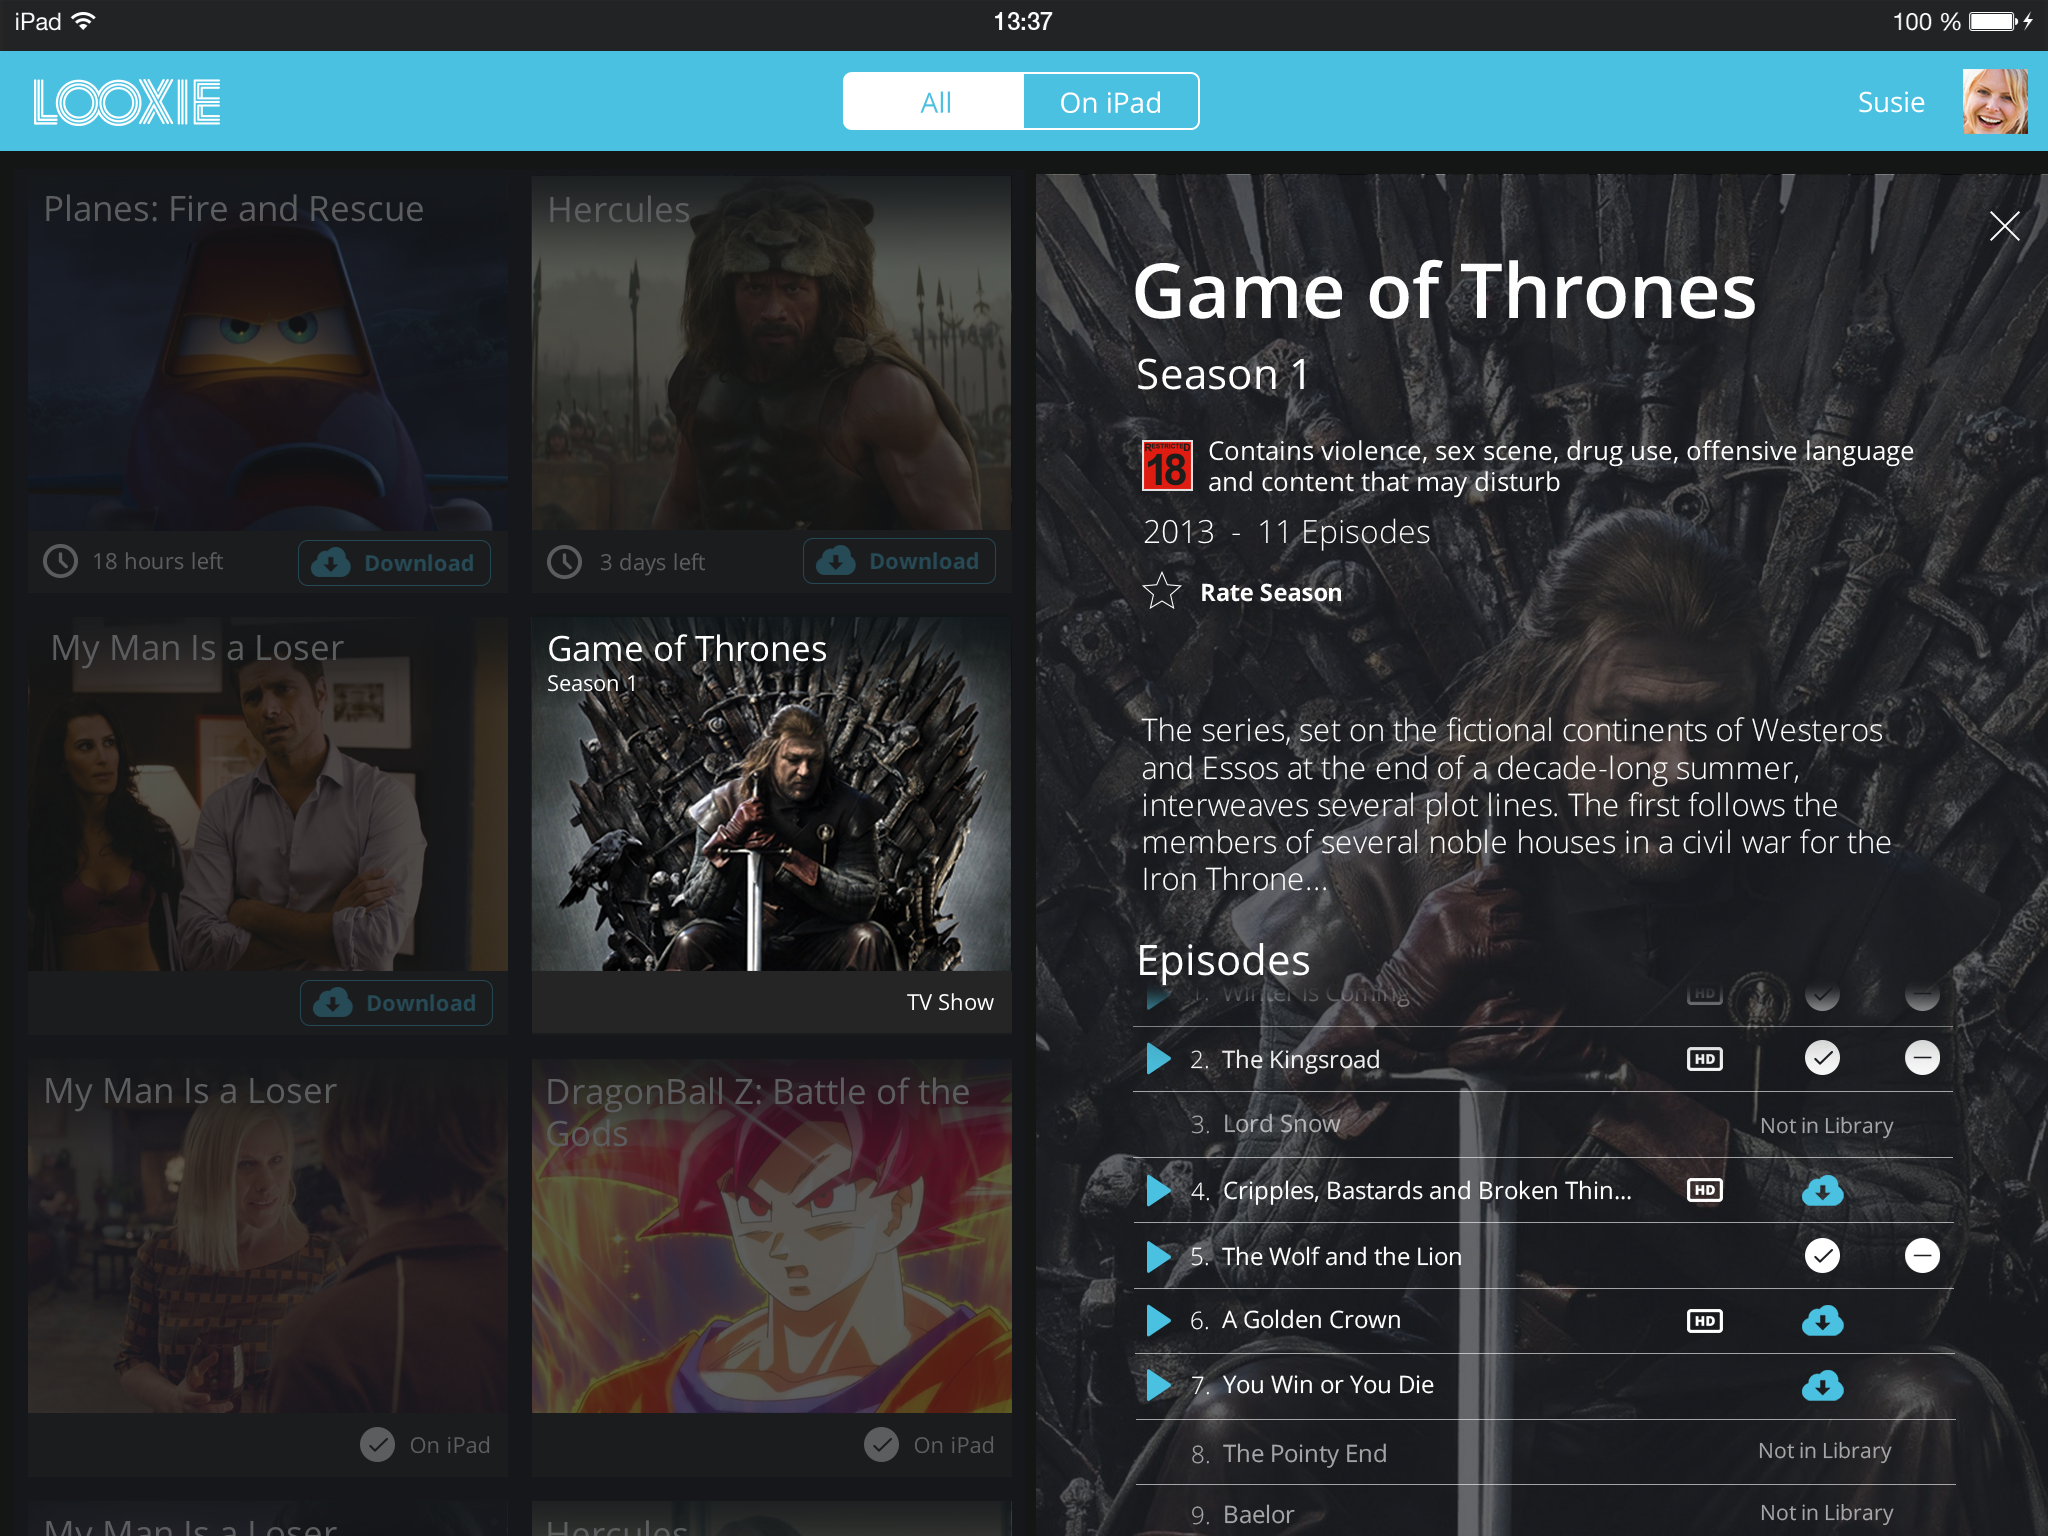Tap HD badge for Cripples, Bastards episode
The width and height of the screenshot is (2048, 1536).
(1705, 1190)
